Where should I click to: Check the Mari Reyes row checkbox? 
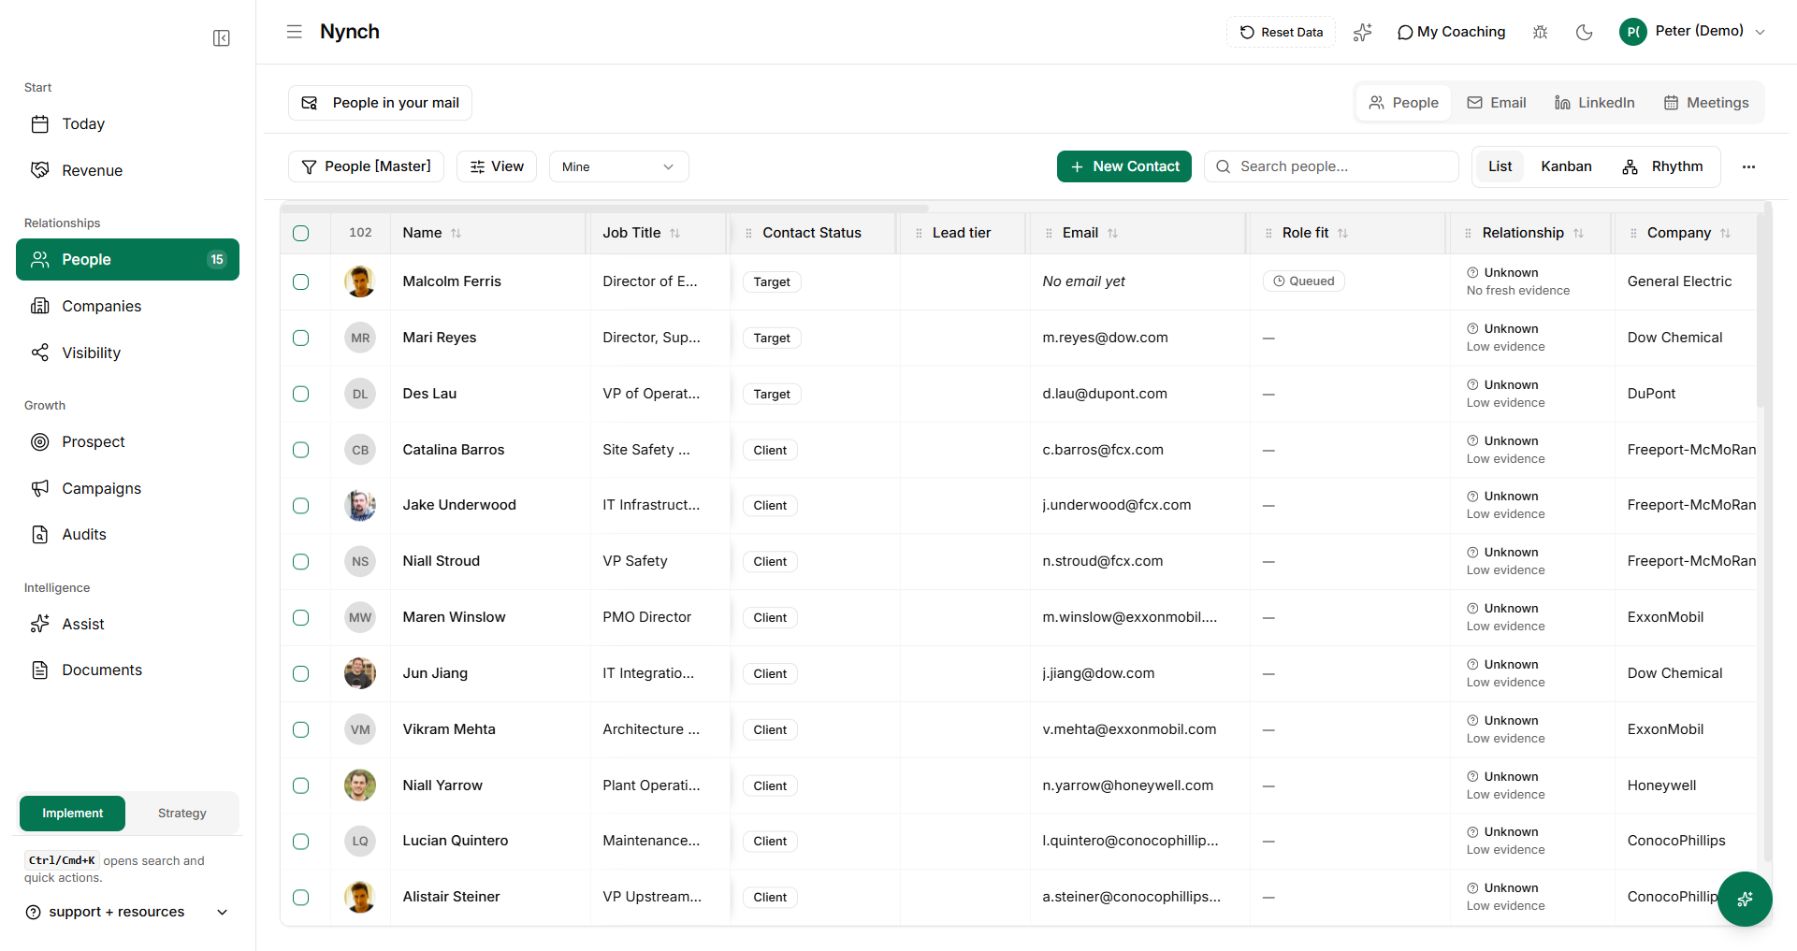point(301,338)
